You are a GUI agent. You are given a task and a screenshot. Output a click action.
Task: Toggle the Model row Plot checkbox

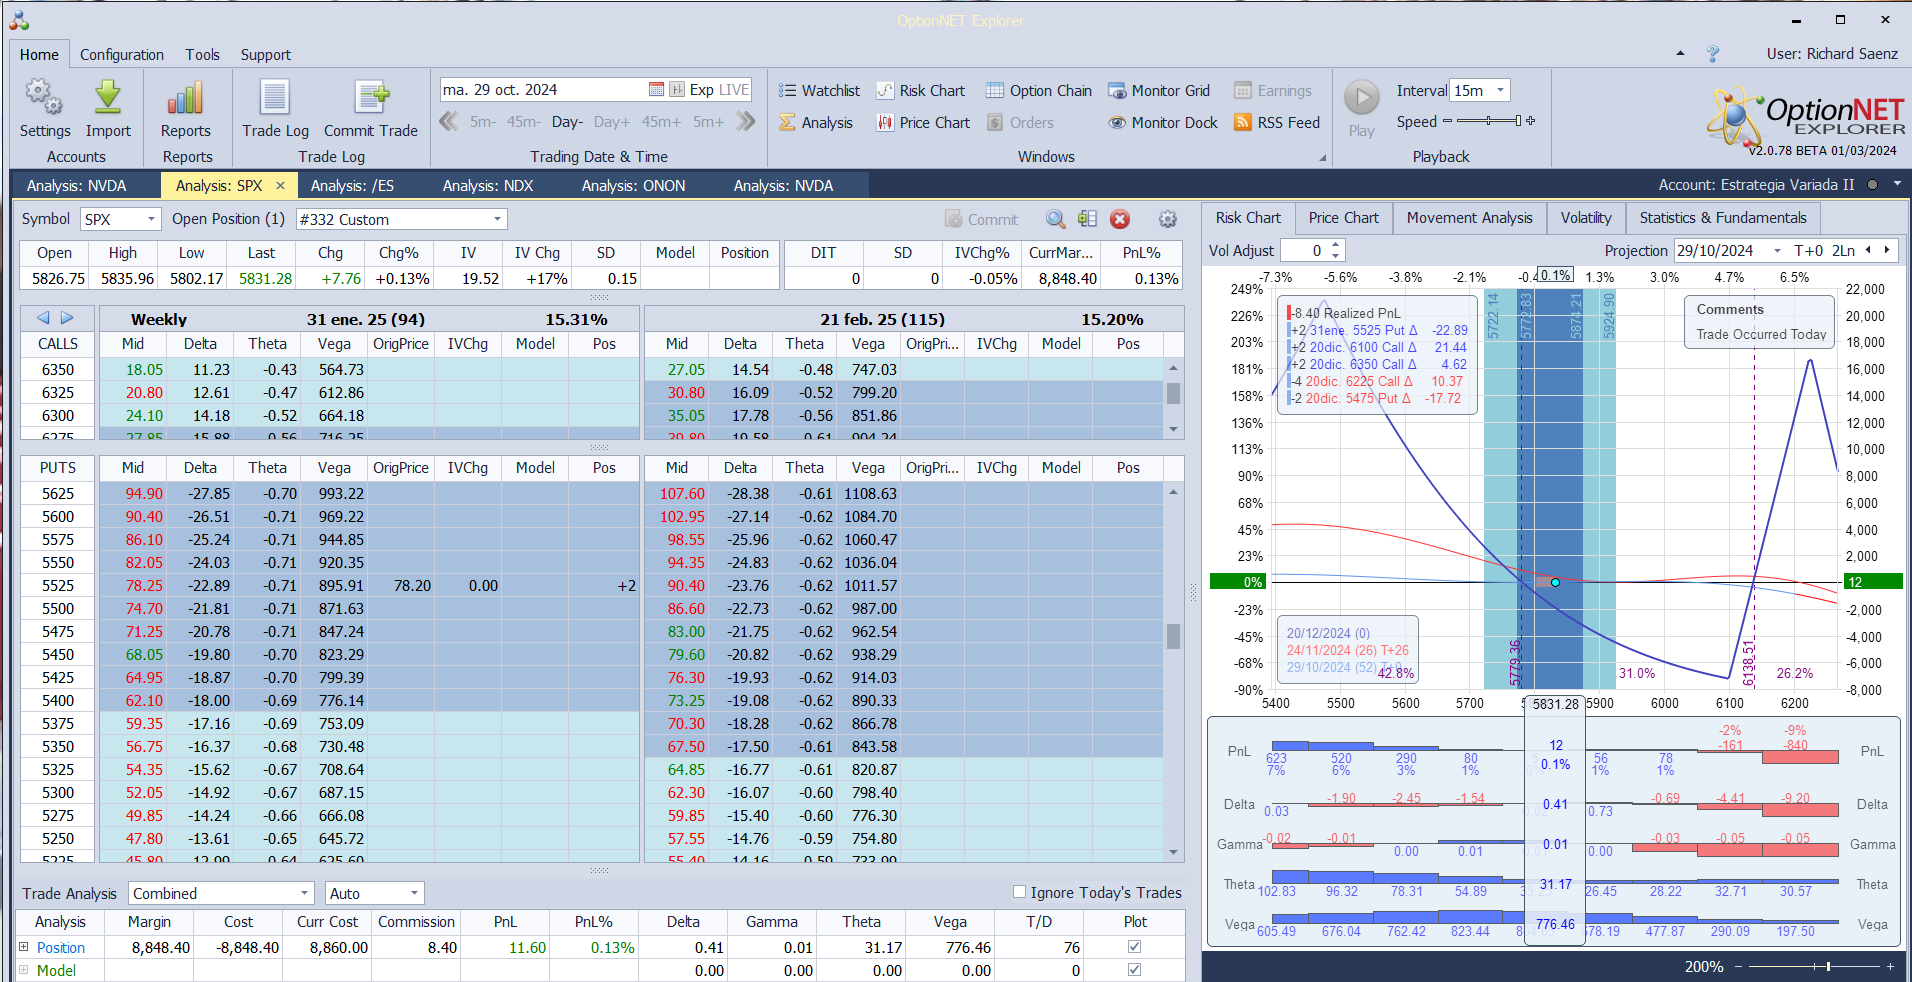[1134, 970]
